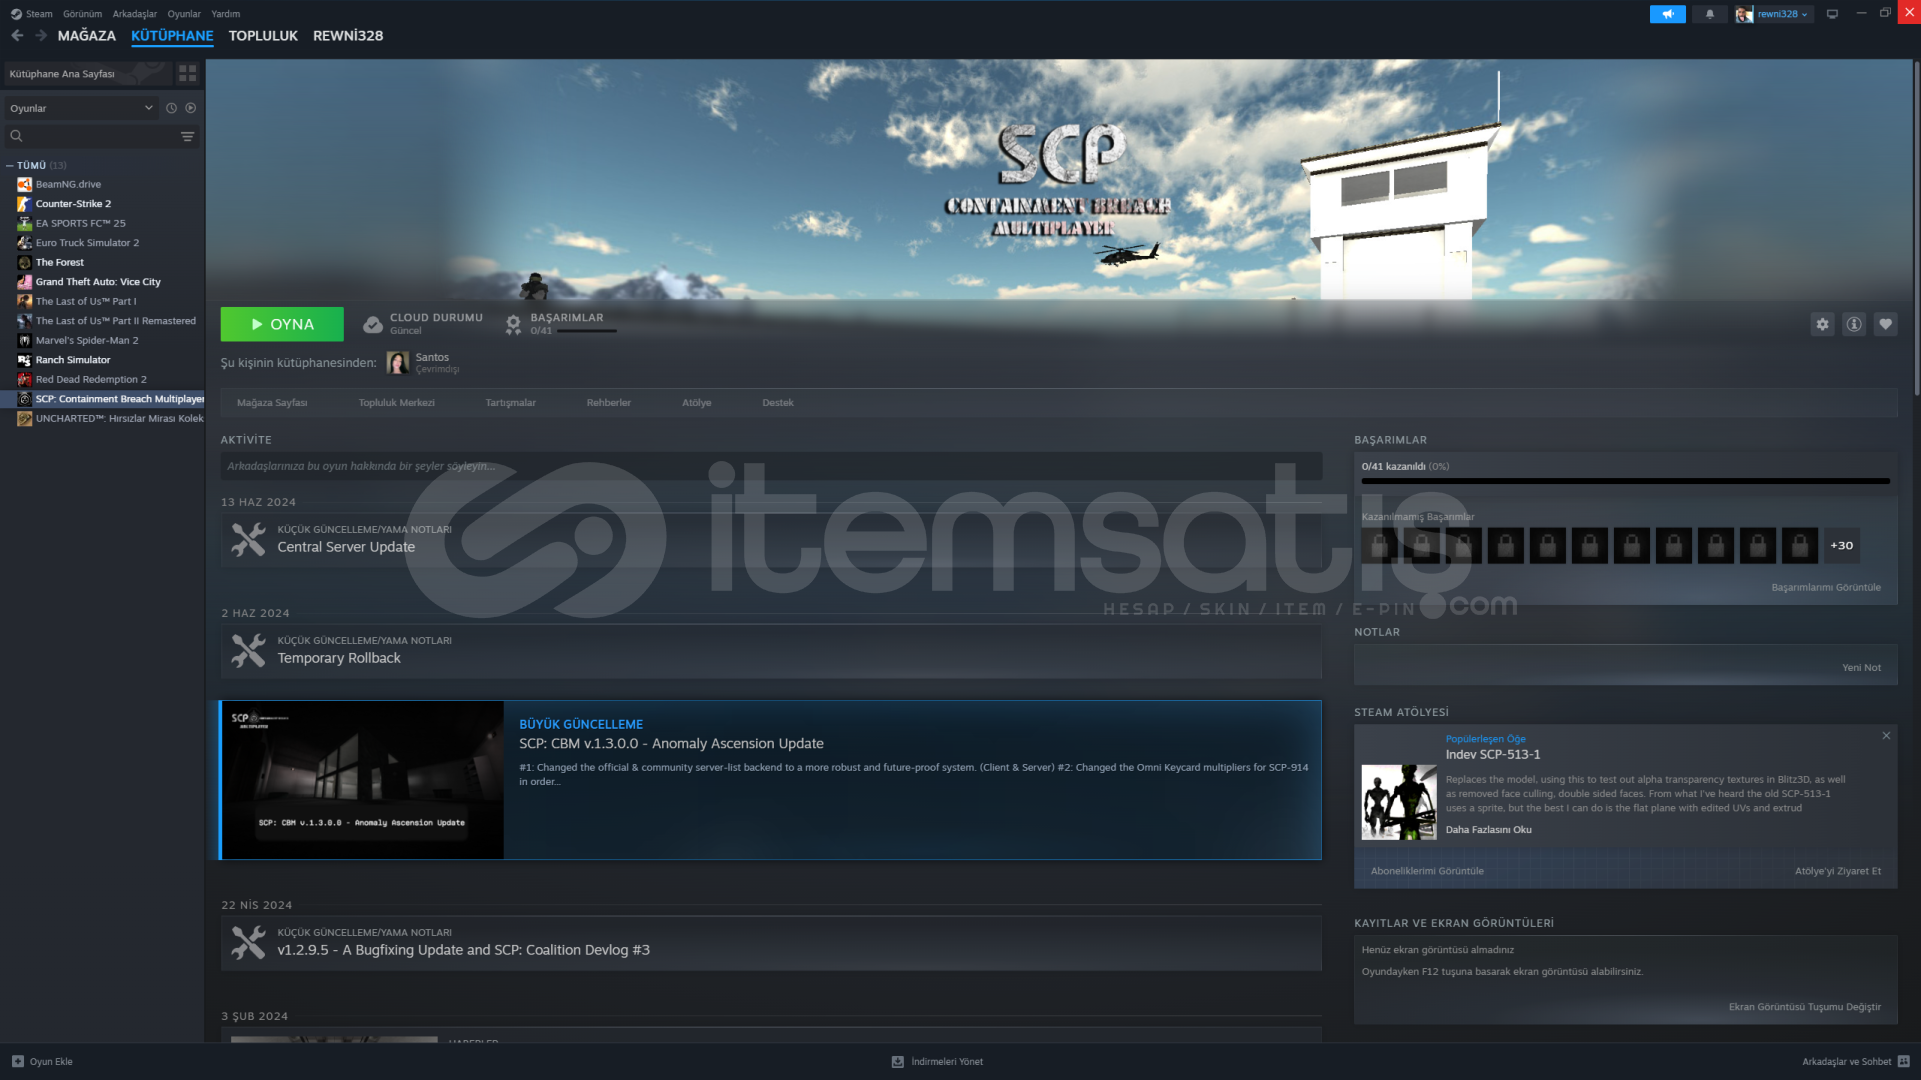Open Indev SCP-513-1 workshop thumbnail
This screenshot has width=1921, height=1080.
(1398, 802)
